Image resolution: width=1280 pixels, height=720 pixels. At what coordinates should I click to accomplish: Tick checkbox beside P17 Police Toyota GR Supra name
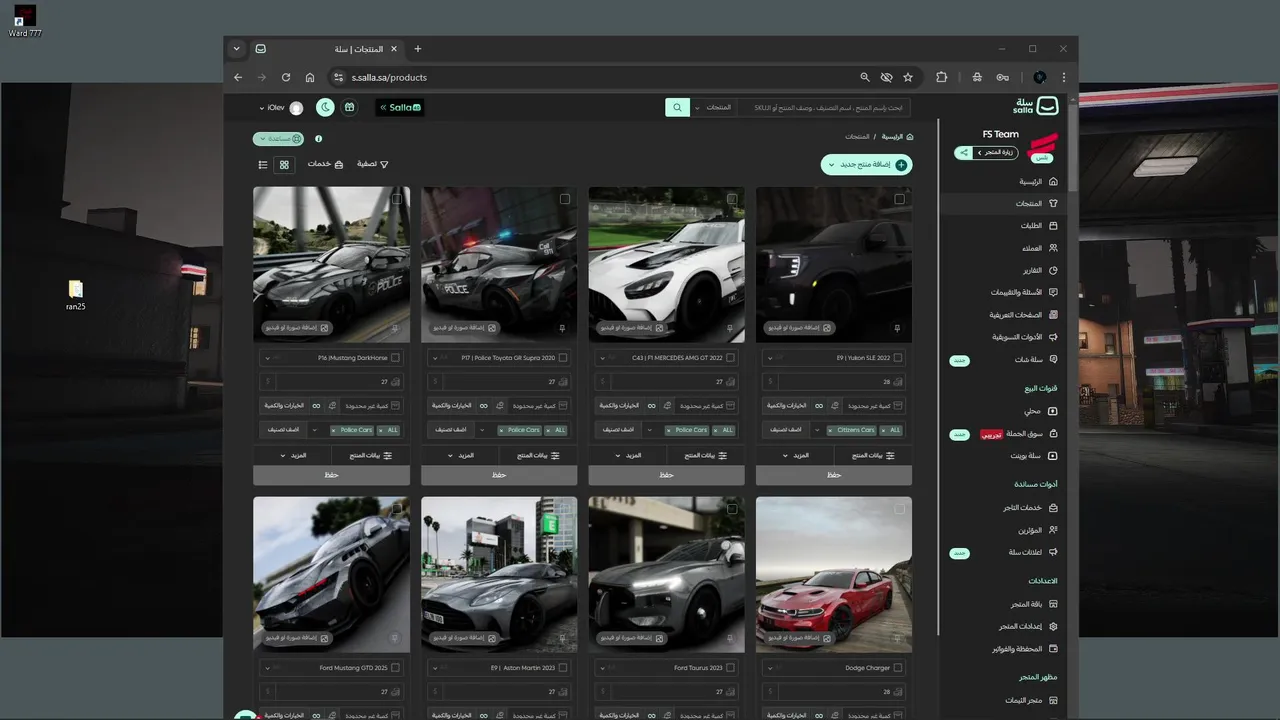coord(563,358)
